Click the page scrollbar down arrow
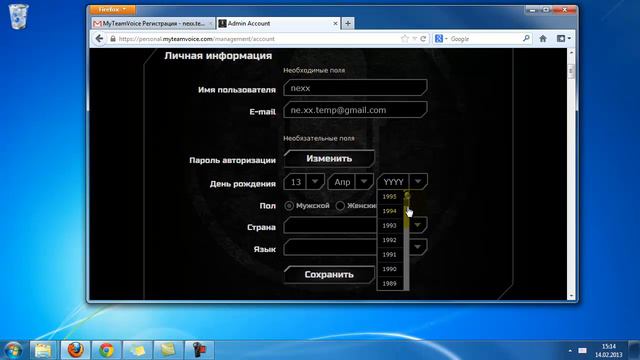This screenshot has width=640, height=360. click(x=571, y=296)
